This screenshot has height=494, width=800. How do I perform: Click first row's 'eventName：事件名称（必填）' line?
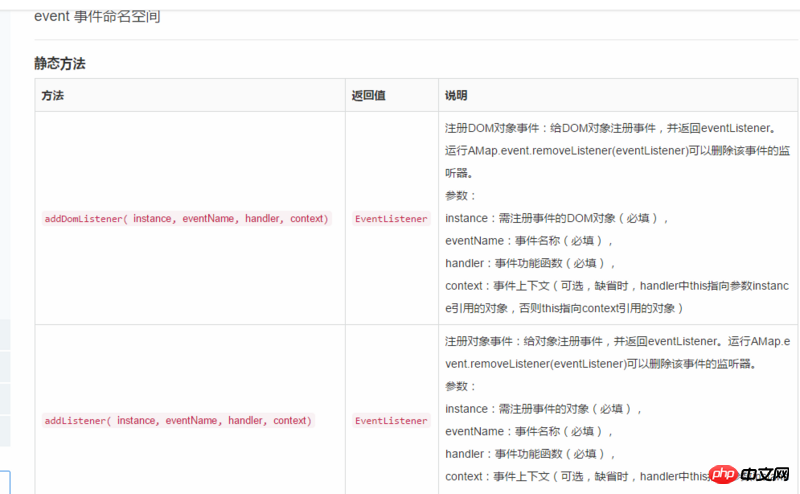[529, 241]
